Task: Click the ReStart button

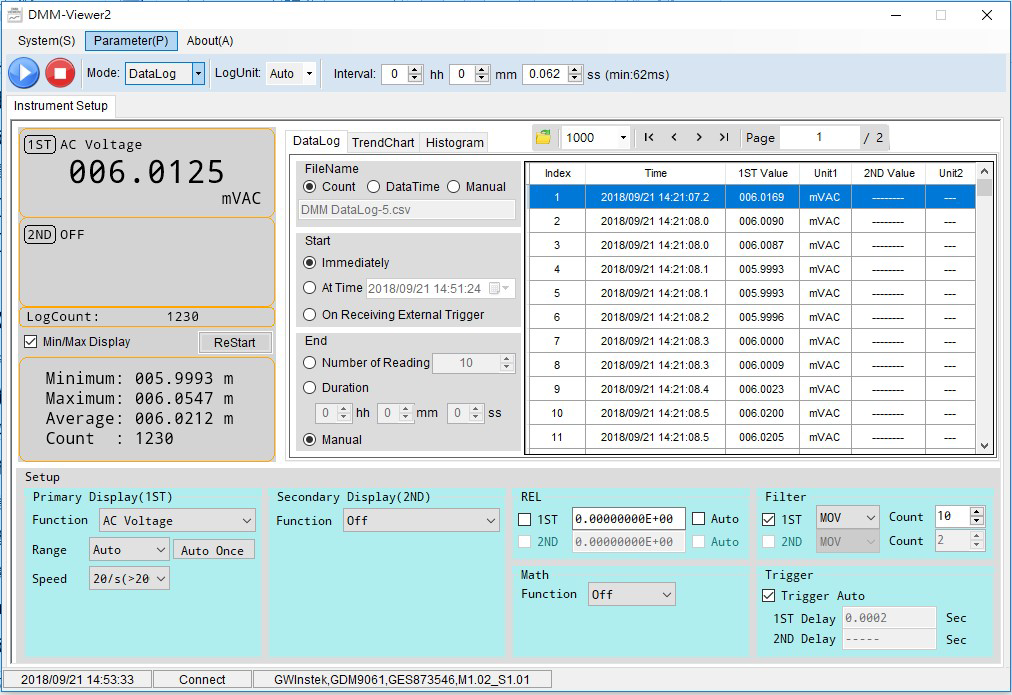Action: [x=234, y=343]
